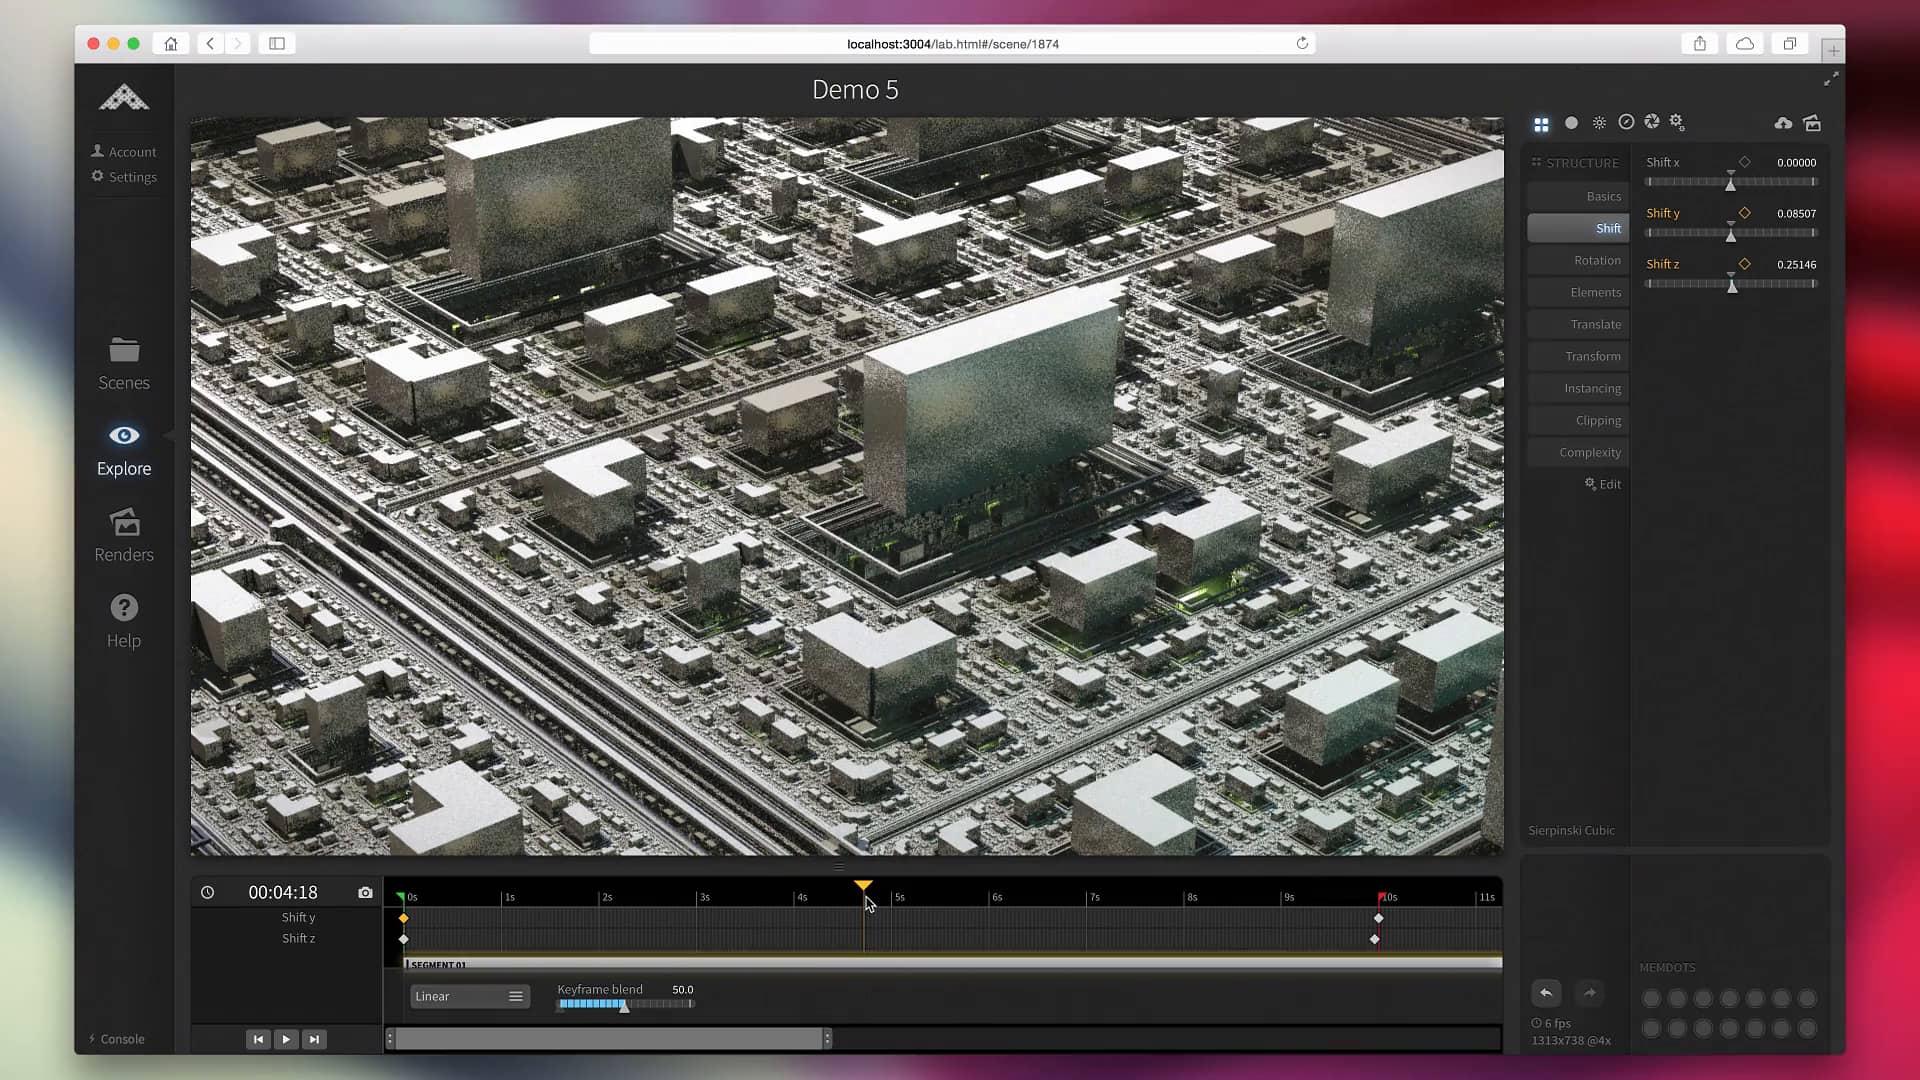Click the camera snapshot icon near the timecode
The image size is (1920, 1080).
(x=365, y=892)
